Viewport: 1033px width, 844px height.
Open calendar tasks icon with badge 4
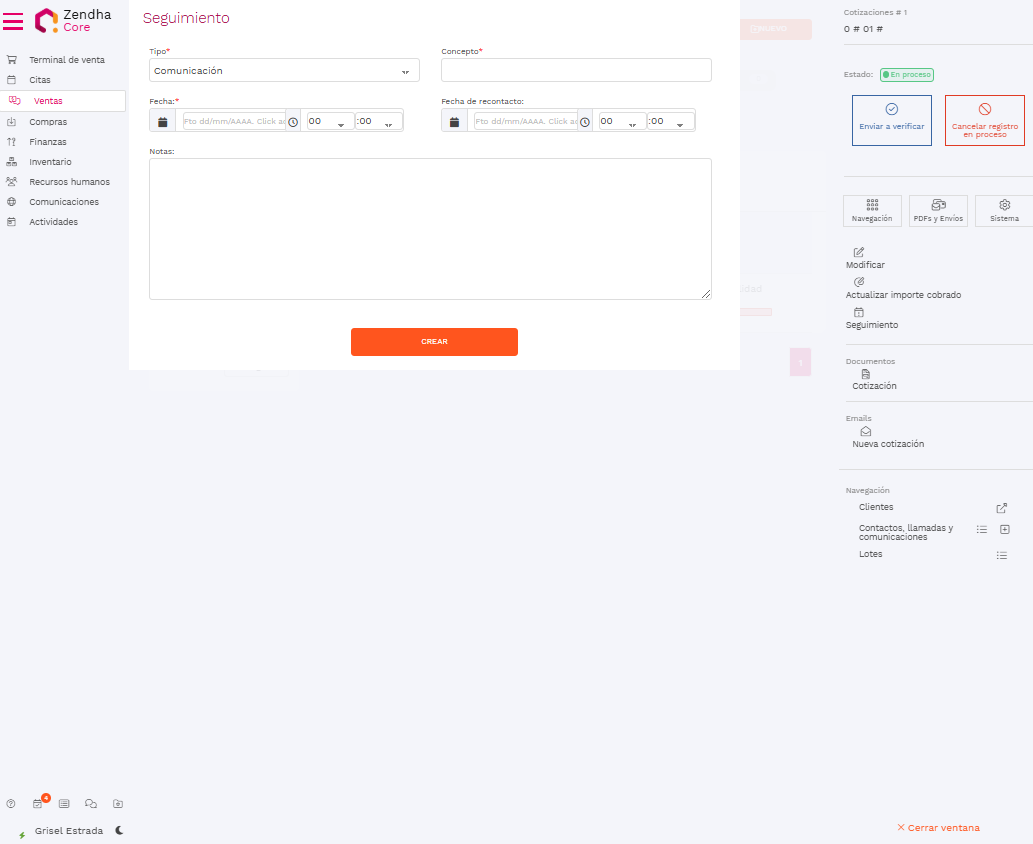[x=38, y=803]
